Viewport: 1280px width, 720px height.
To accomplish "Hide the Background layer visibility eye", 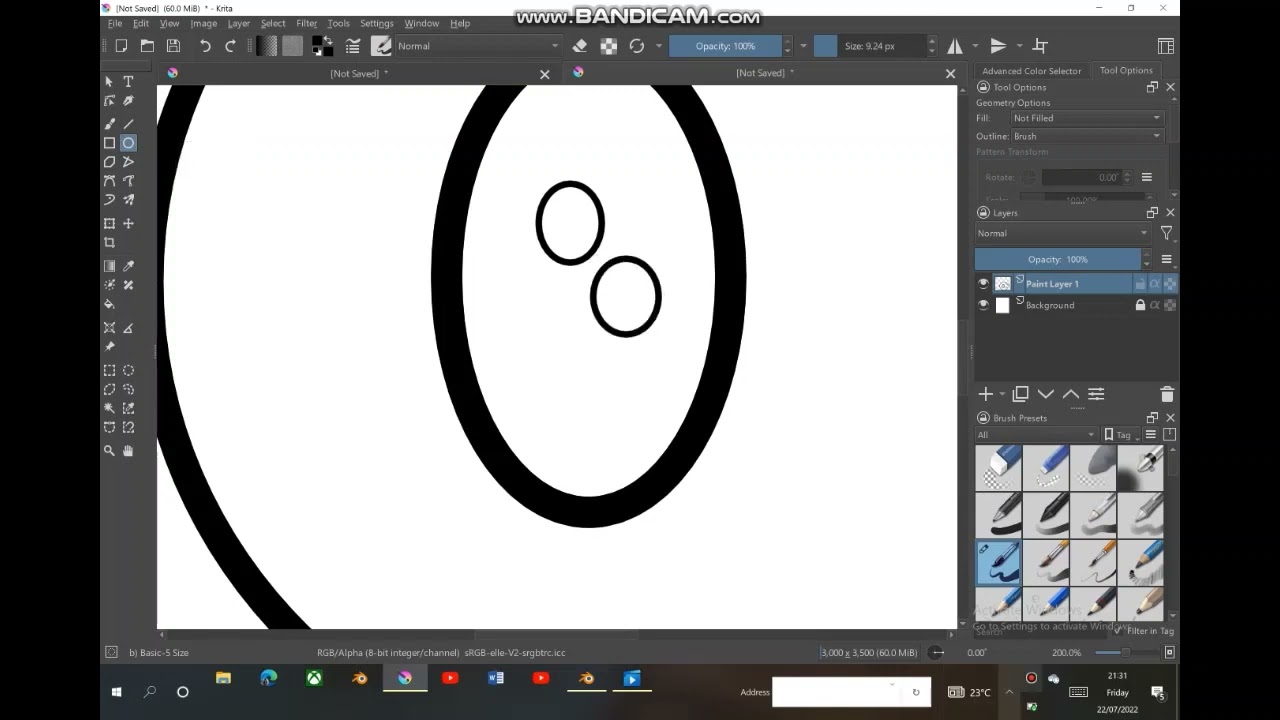I will [x=983, y=306].
